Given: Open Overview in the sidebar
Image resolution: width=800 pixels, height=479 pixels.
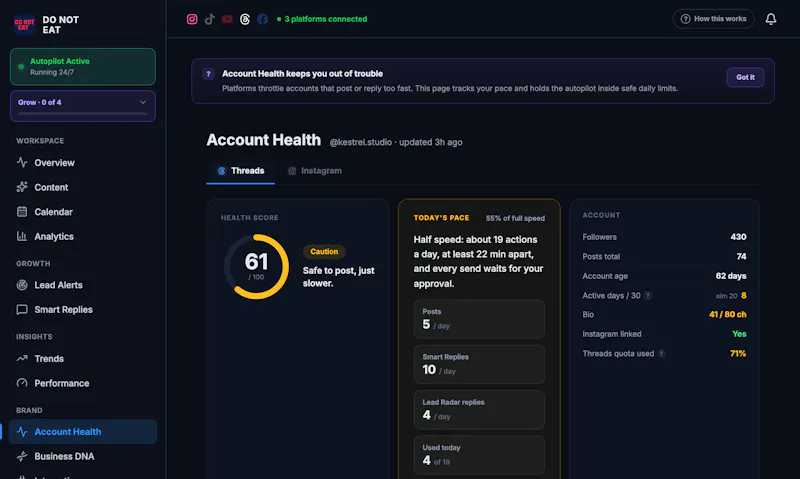Looking at the screenshot, I should pos(83,163).
